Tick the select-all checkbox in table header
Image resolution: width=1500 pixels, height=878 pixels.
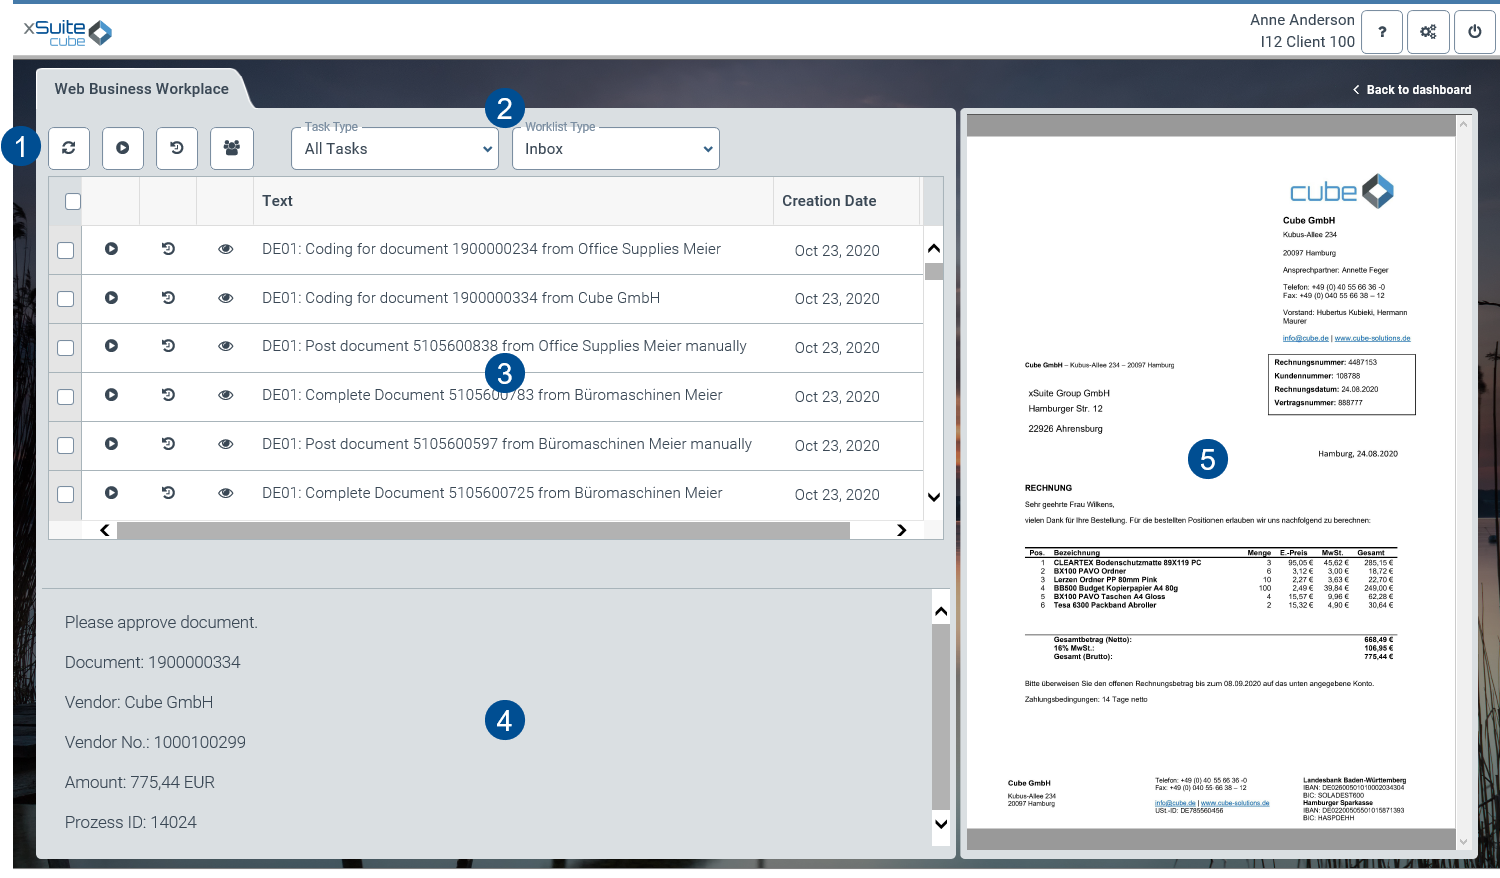click(x=73, y=202)
